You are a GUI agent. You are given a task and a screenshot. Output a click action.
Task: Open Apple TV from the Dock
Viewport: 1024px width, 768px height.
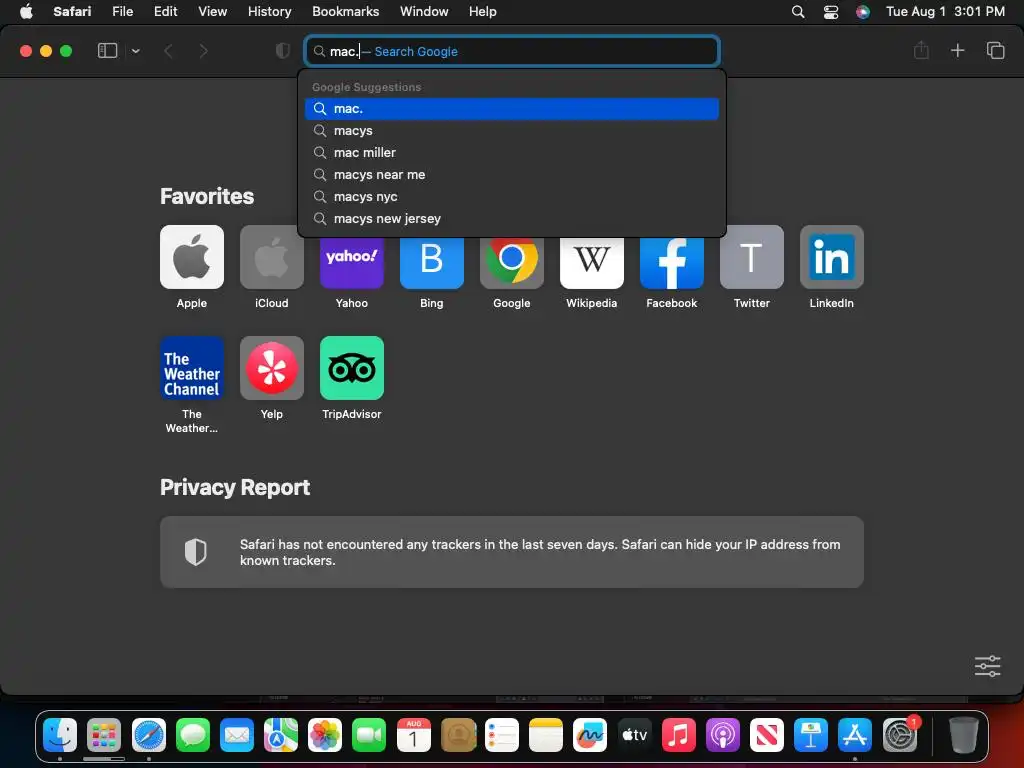pos(635,735)
